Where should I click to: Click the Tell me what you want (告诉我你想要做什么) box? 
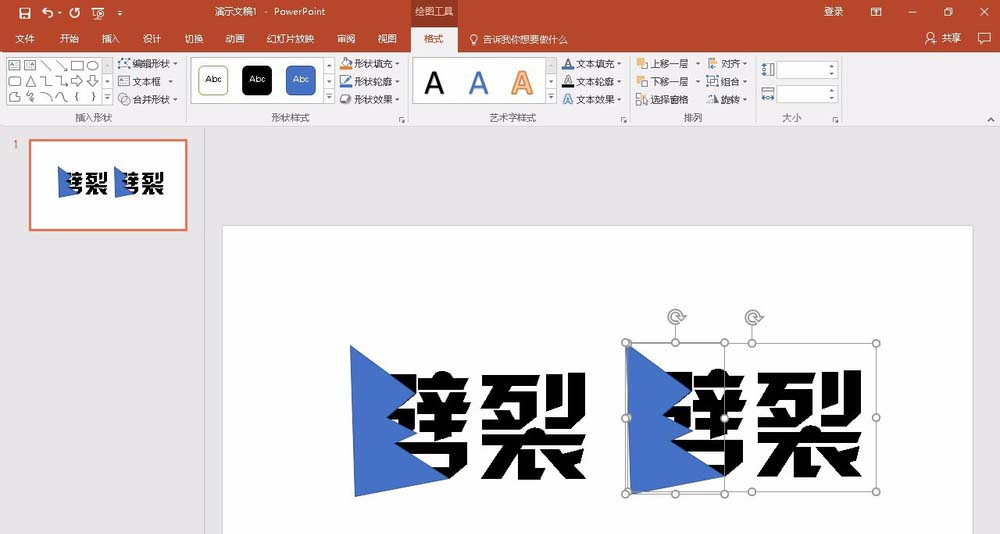pyautogui.click(x=518, y=40)
